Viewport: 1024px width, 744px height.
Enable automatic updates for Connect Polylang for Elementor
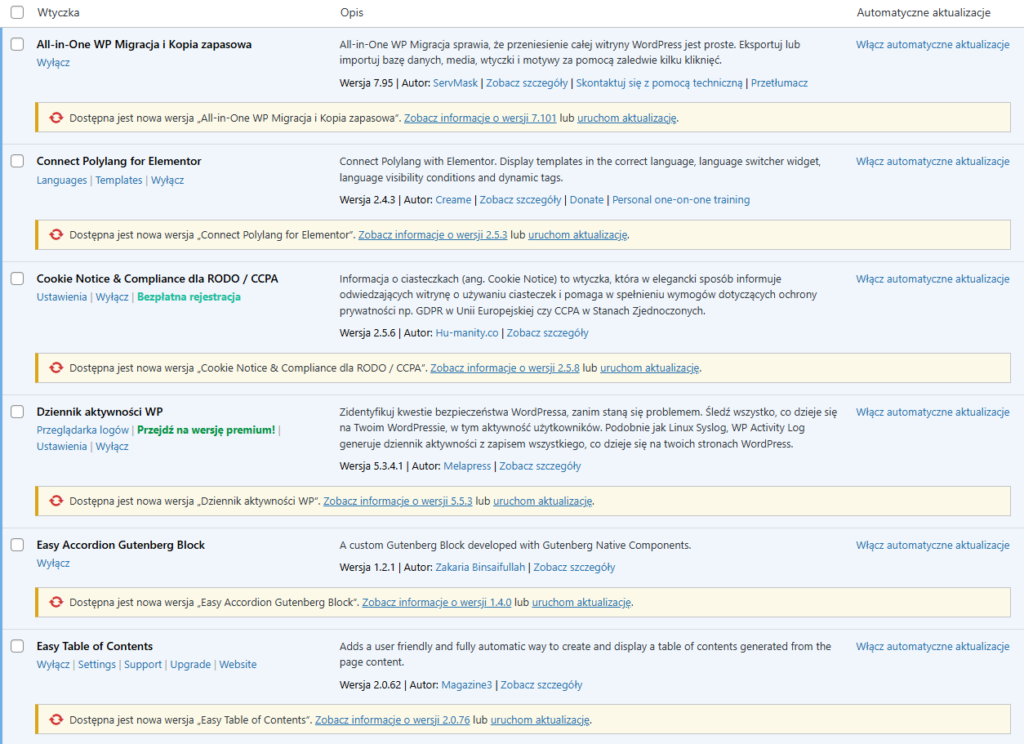coord(932,161)
